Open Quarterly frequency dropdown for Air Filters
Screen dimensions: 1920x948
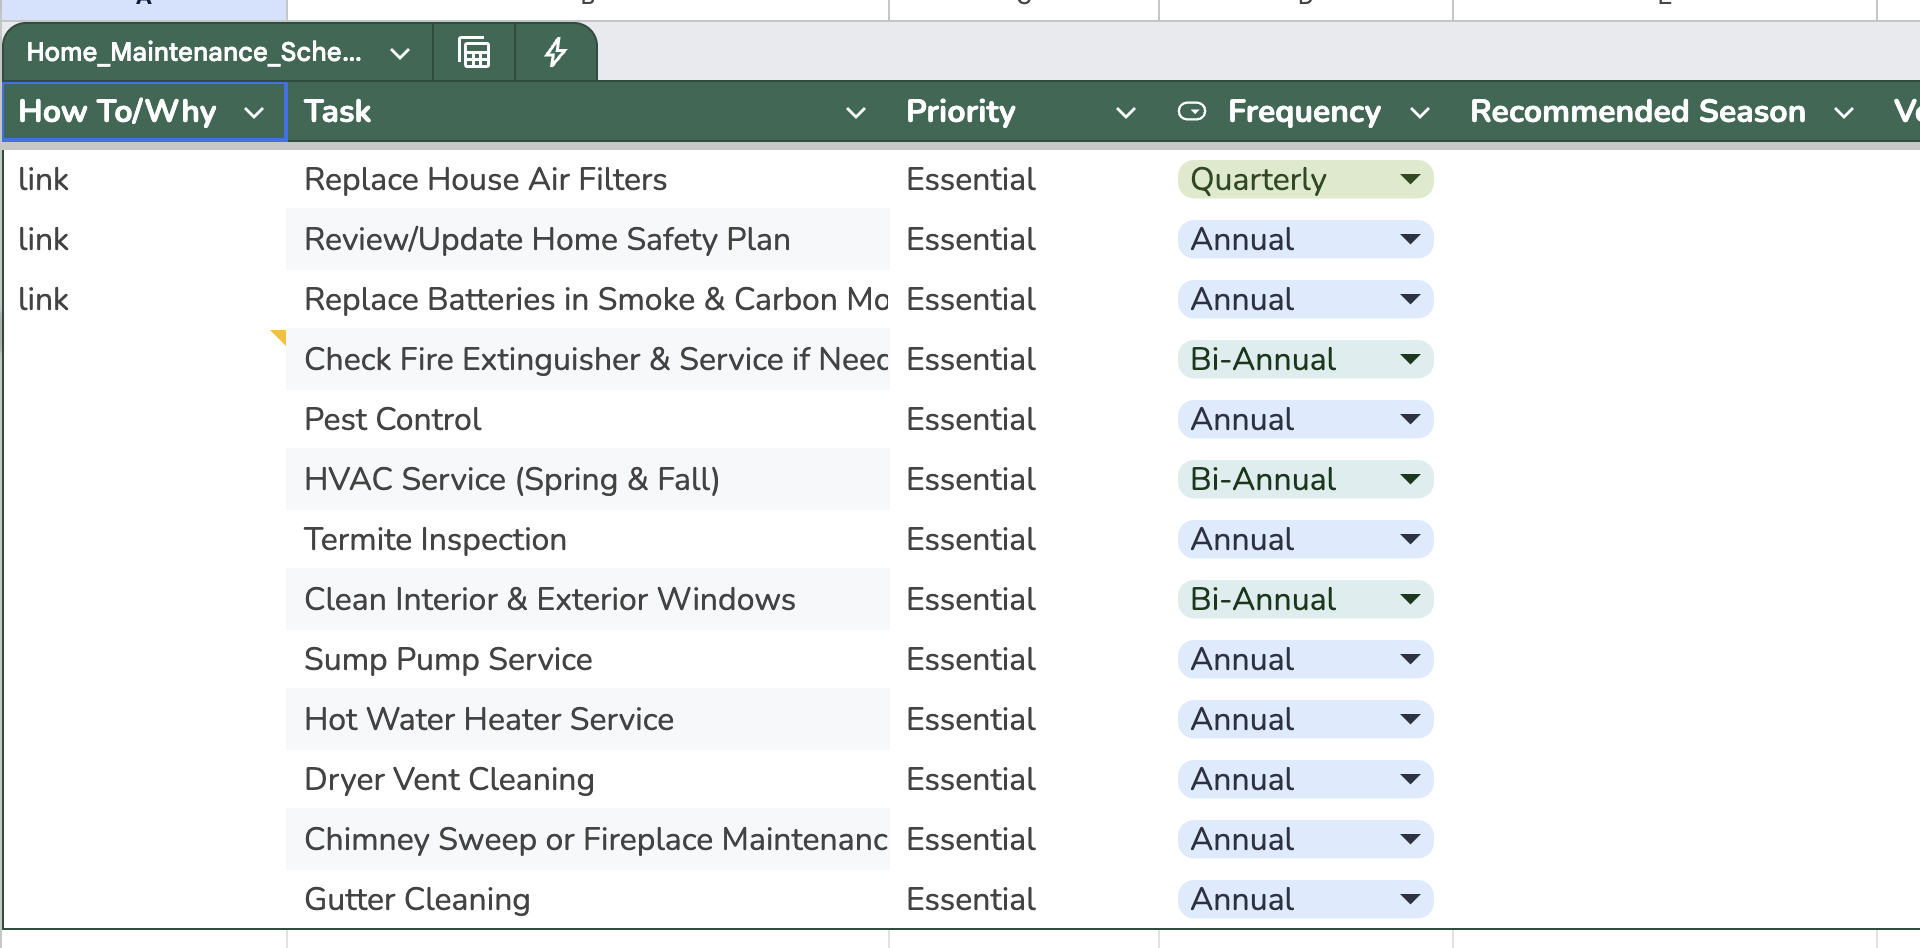click(1410, 180)
